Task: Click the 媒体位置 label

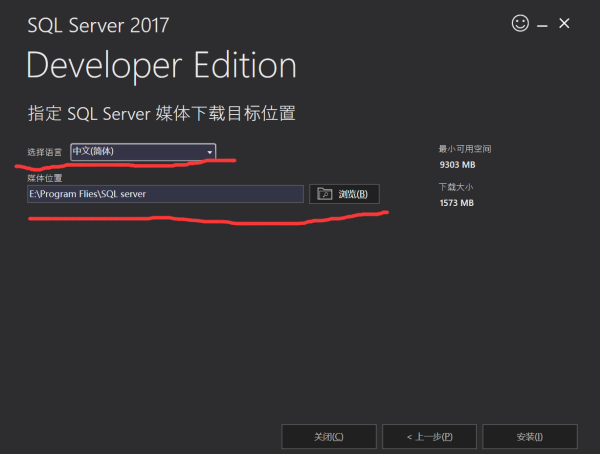Action: [44, 178]
